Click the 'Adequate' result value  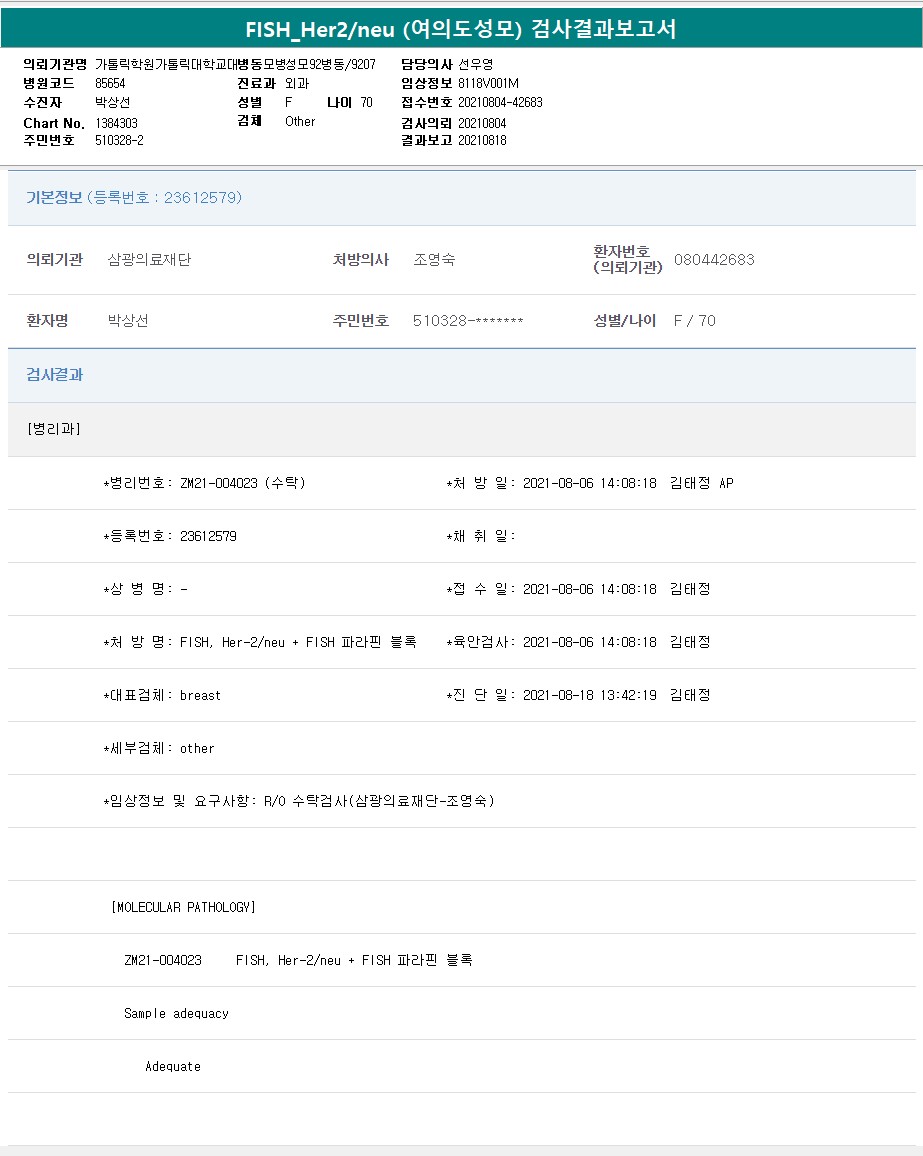coord(173,1066)
